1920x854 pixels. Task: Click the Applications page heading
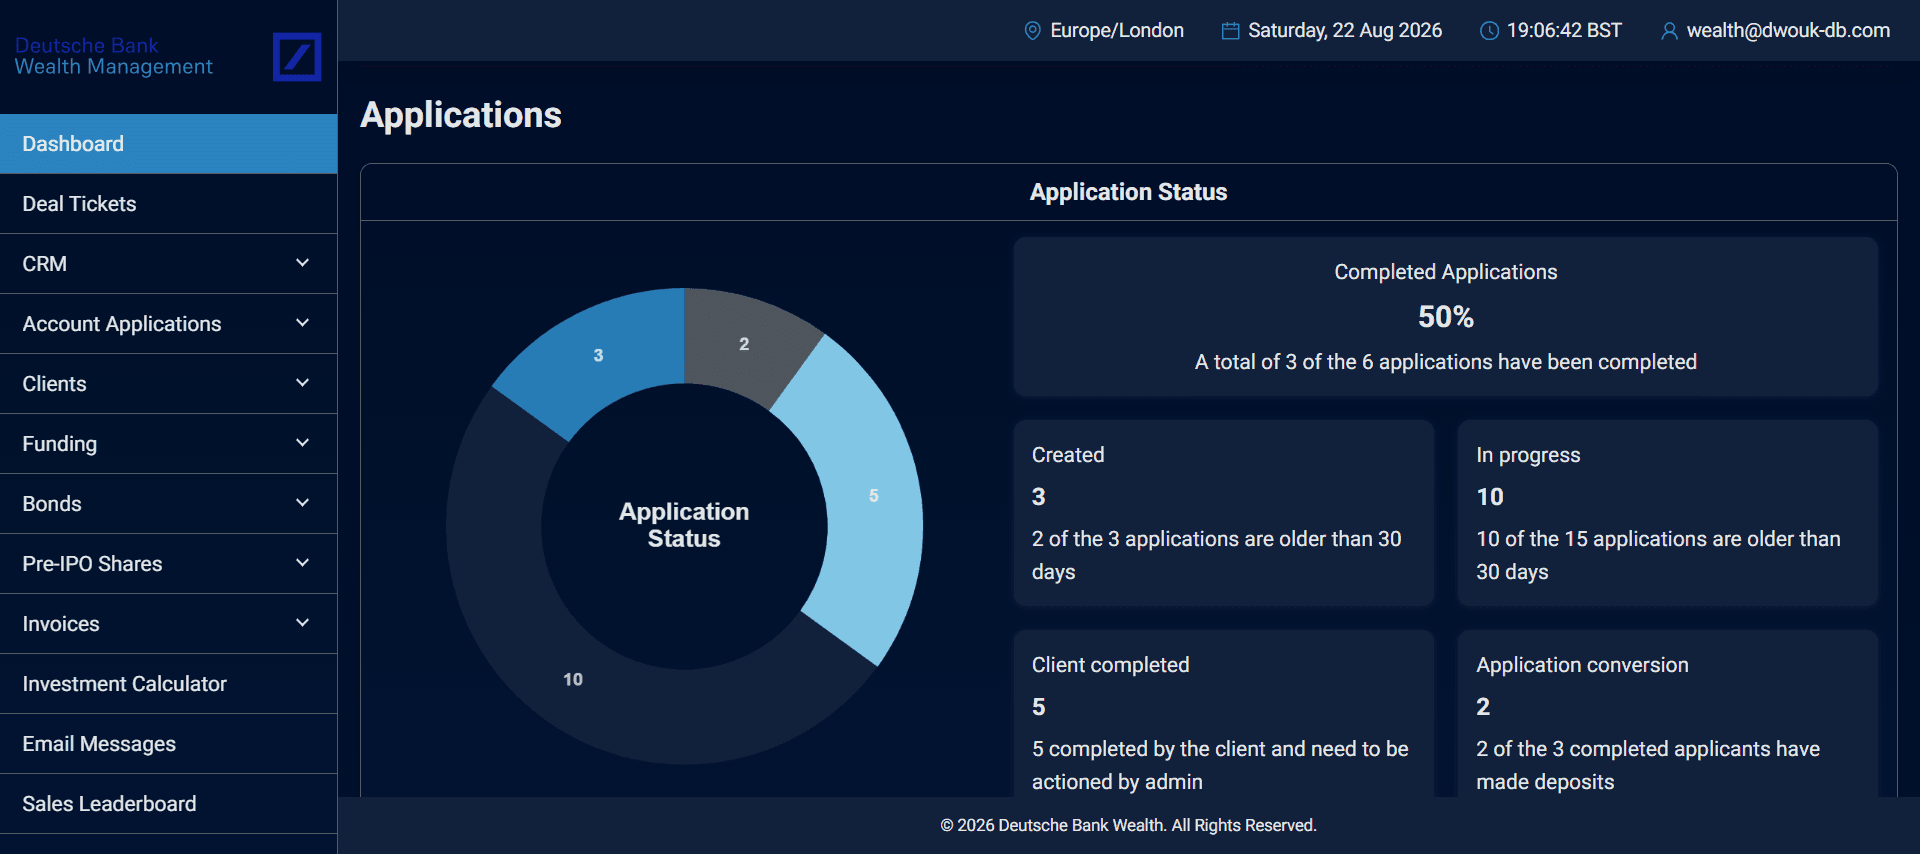(461, 115)
